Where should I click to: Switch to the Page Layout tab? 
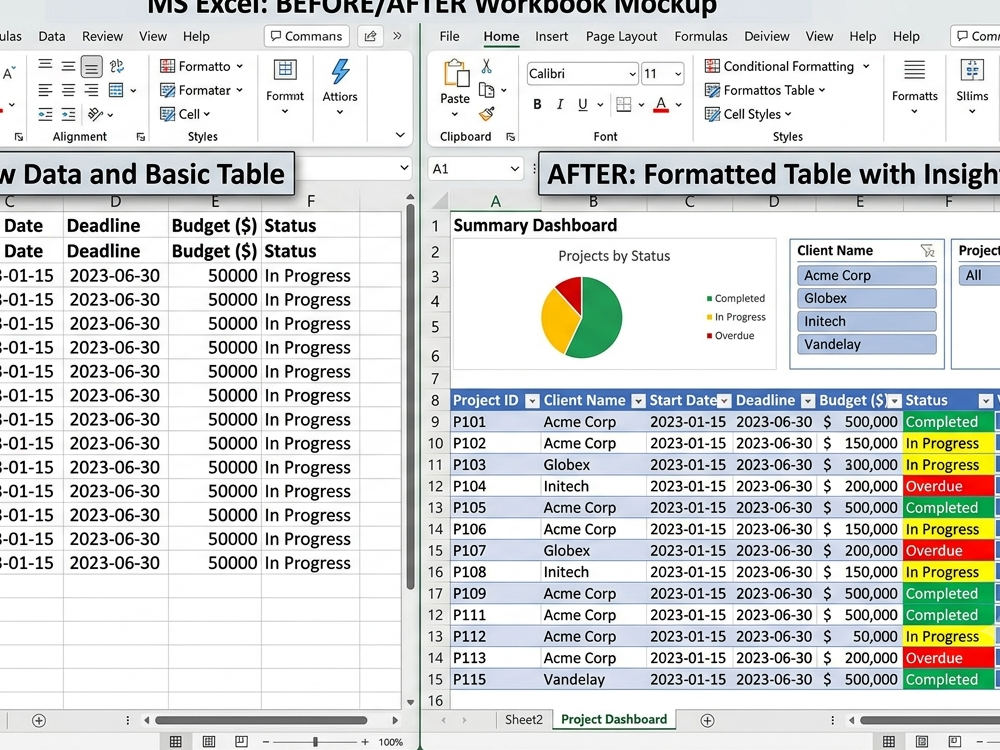click(621, 36)
